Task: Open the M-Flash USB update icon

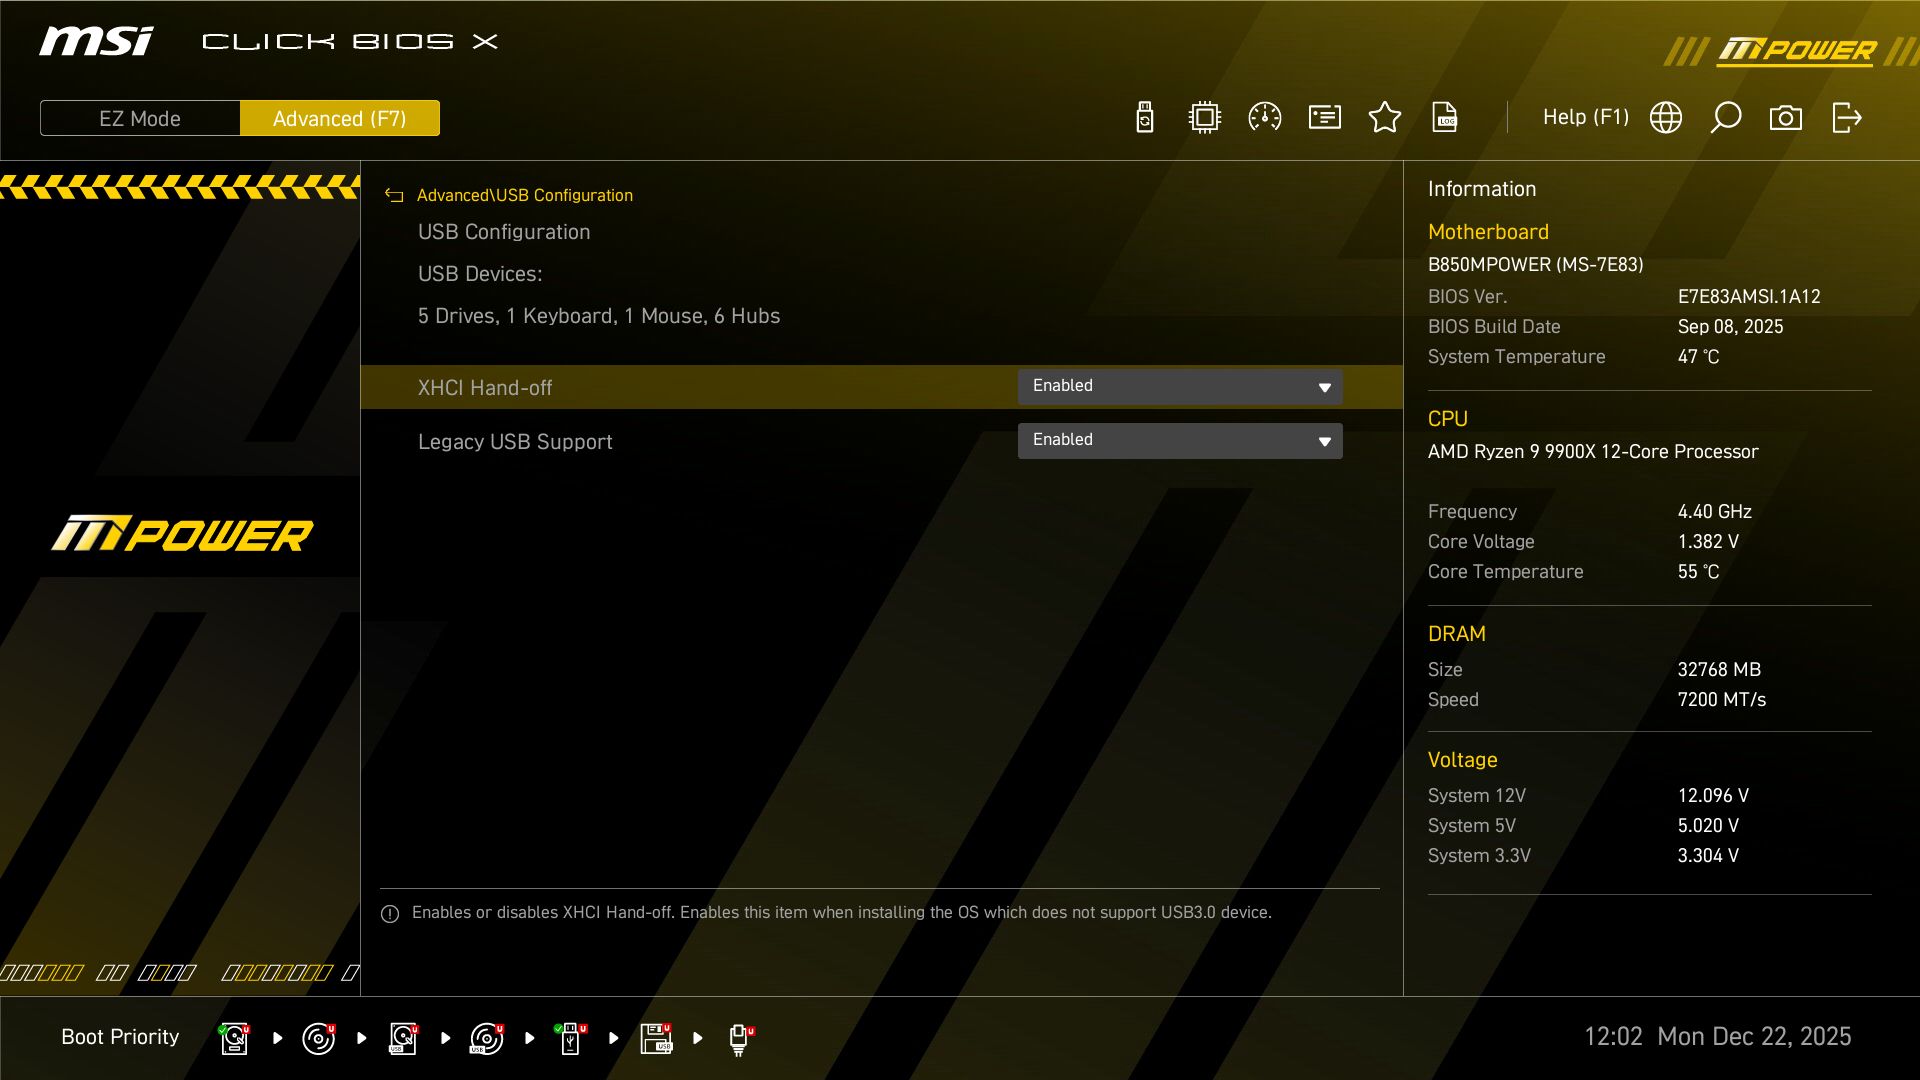Action: click(1145, 118)
